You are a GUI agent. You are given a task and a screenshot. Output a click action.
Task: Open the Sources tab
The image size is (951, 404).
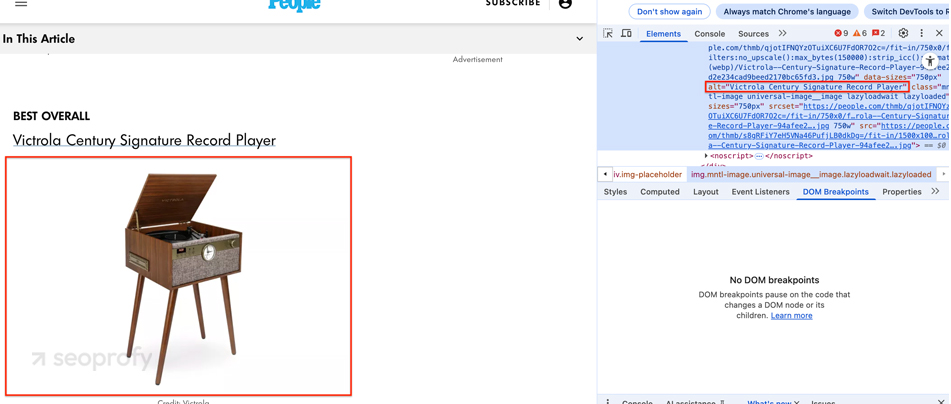pyautogui.click(x=753, y=34)
